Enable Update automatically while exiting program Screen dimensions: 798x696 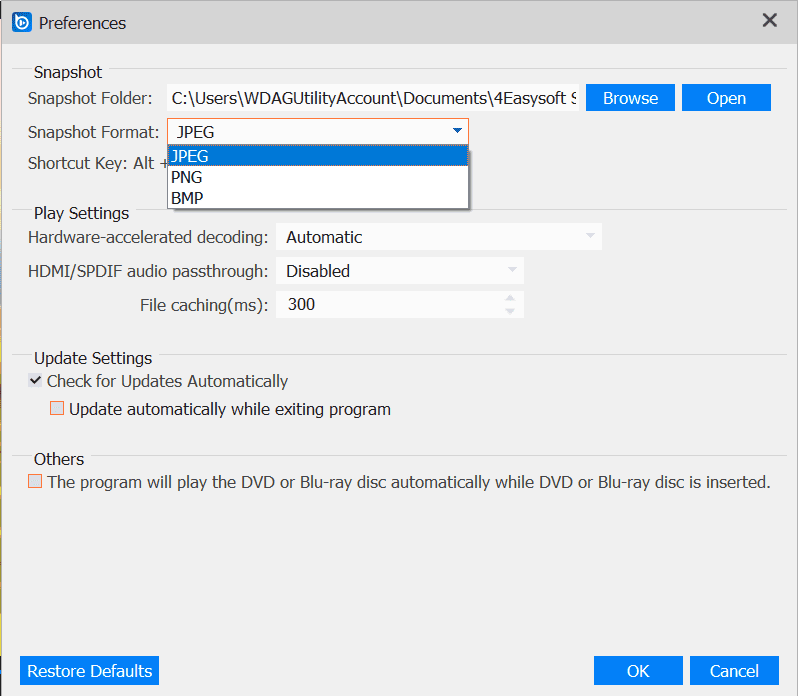coord(57,409)
